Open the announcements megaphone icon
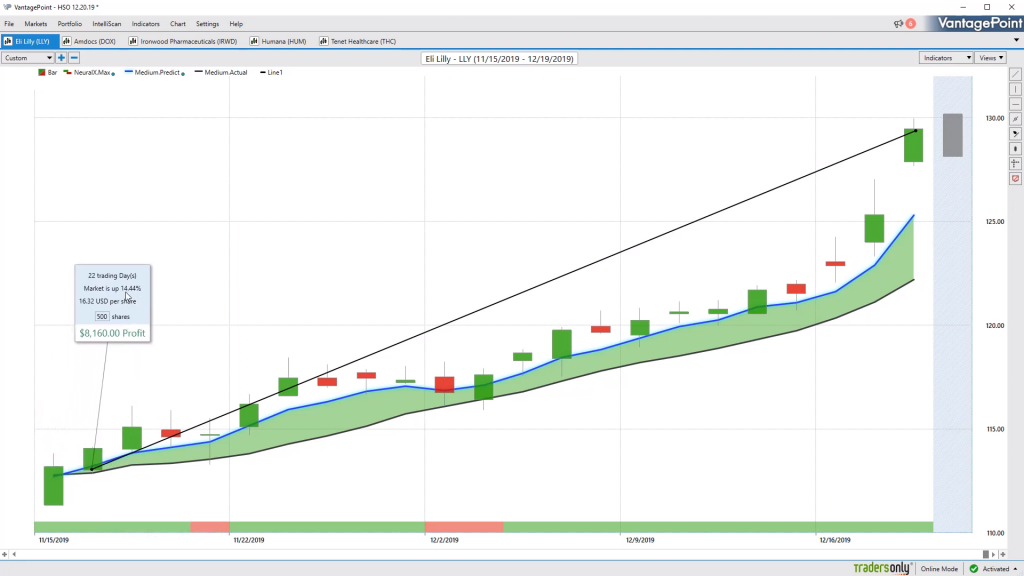The width and height of the screenshot is (1024, 576). pyautogui.click(x=899, y=24)
